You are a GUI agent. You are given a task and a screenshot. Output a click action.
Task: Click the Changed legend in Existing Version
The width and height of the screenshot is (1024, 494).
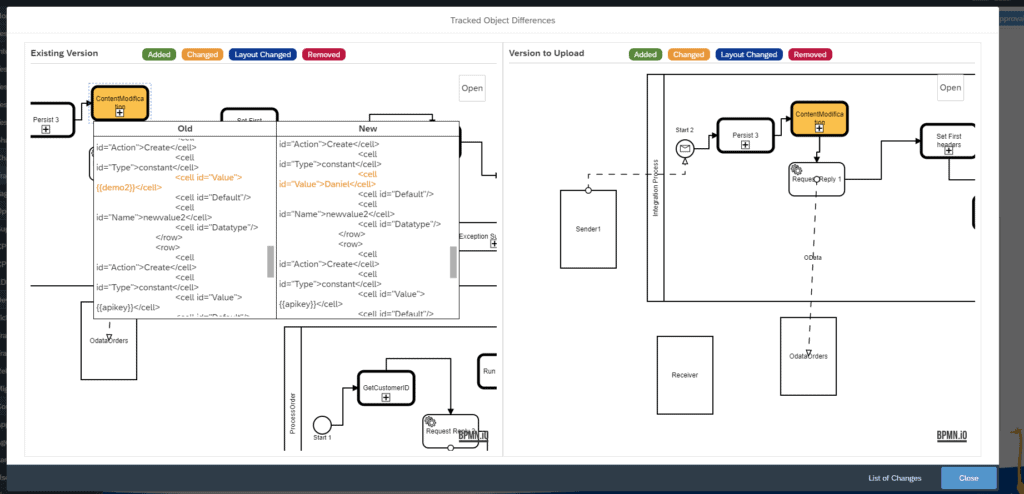click(202, 54)
